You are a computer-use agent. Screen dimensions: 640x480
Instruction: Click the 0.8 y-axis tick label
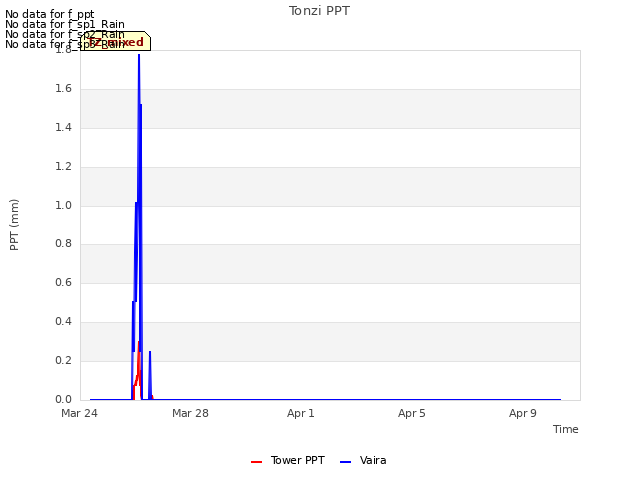(x=63, y=243)
